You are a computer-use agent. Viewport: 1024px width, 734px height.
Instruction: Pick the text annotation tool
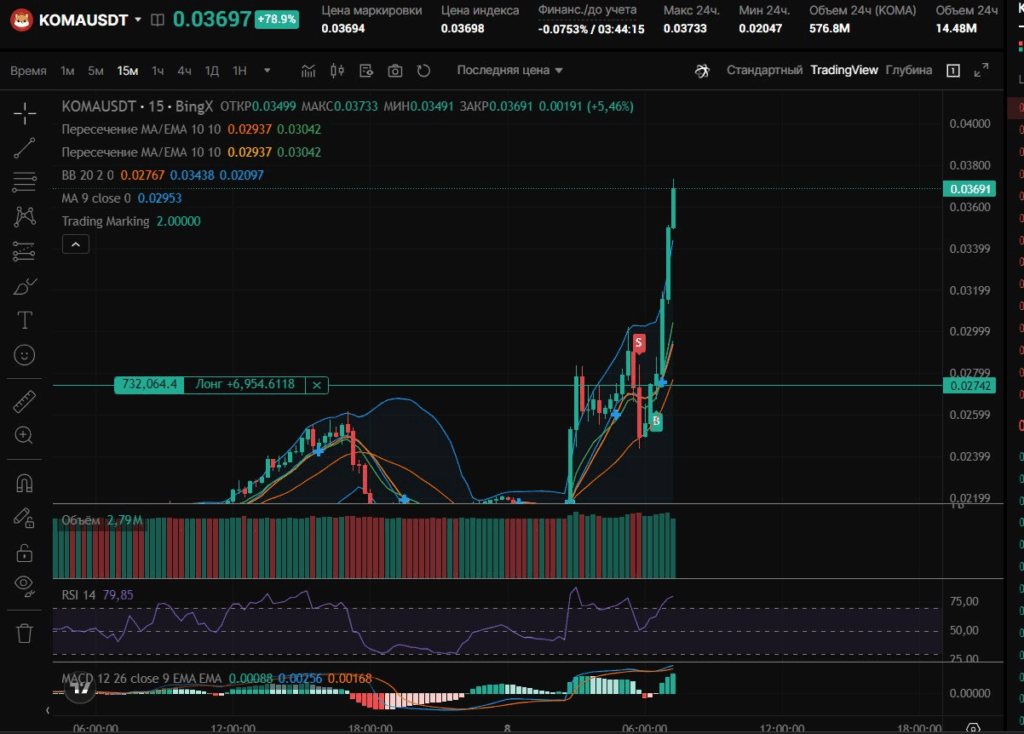[x=25, y=320]
